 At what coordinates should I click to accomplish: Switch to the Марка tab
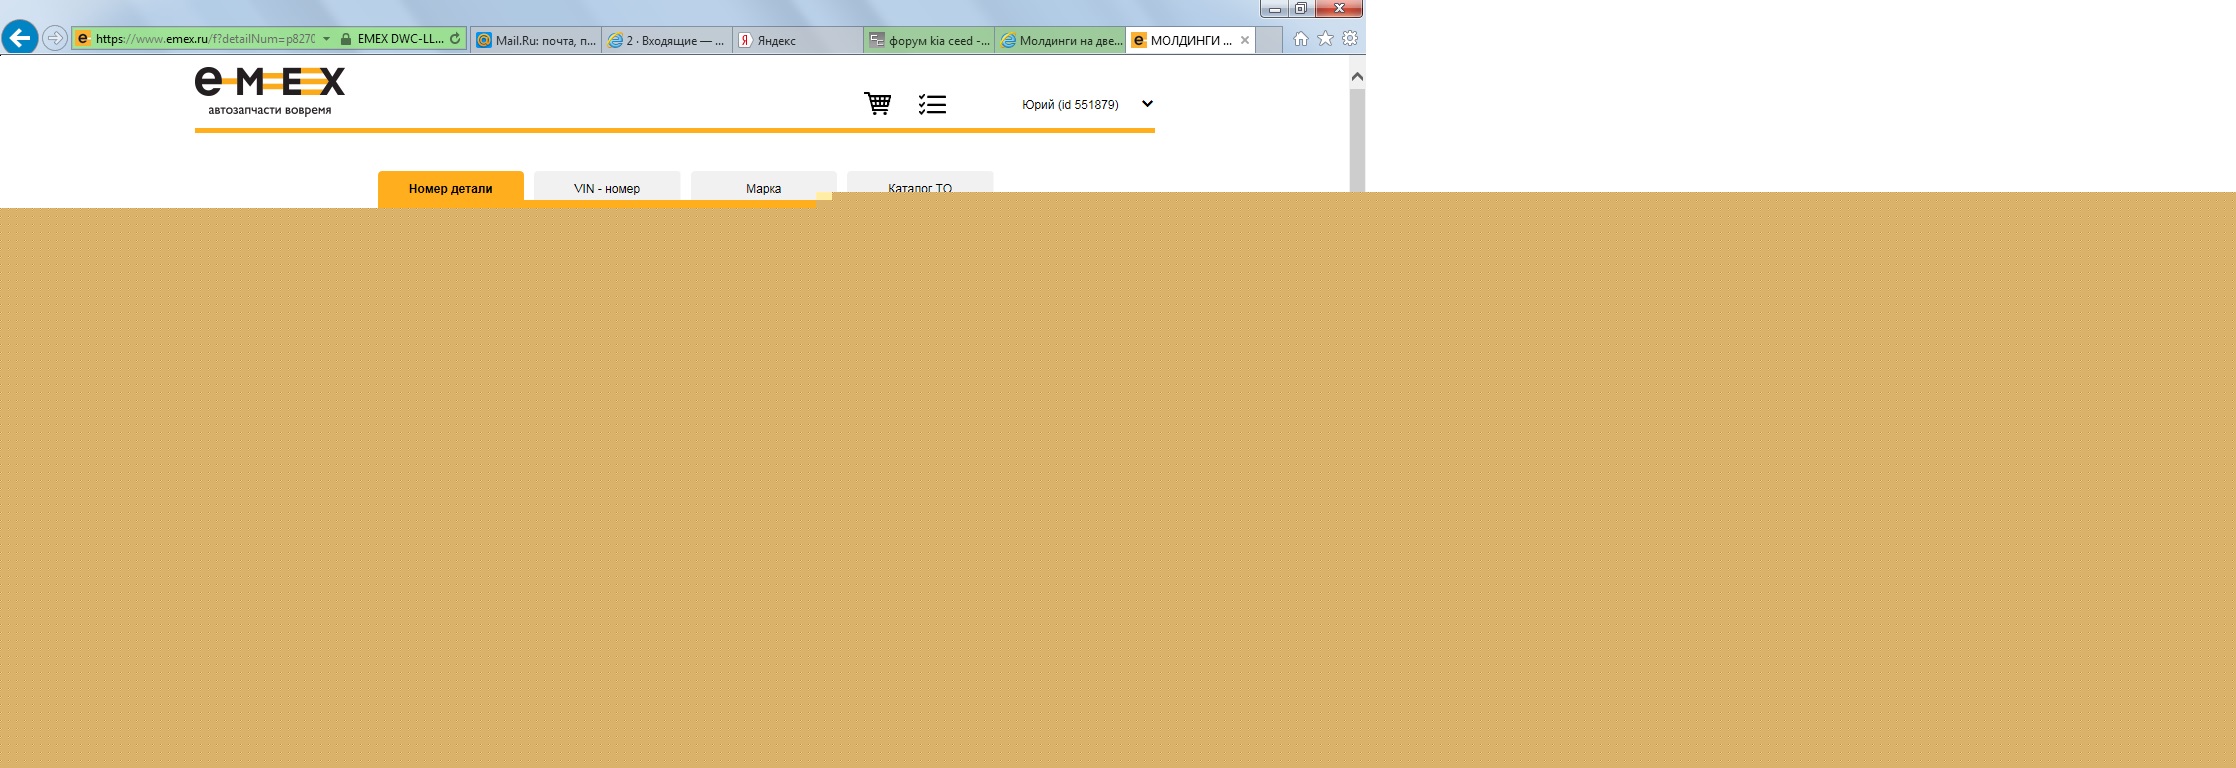click(763, 188)
